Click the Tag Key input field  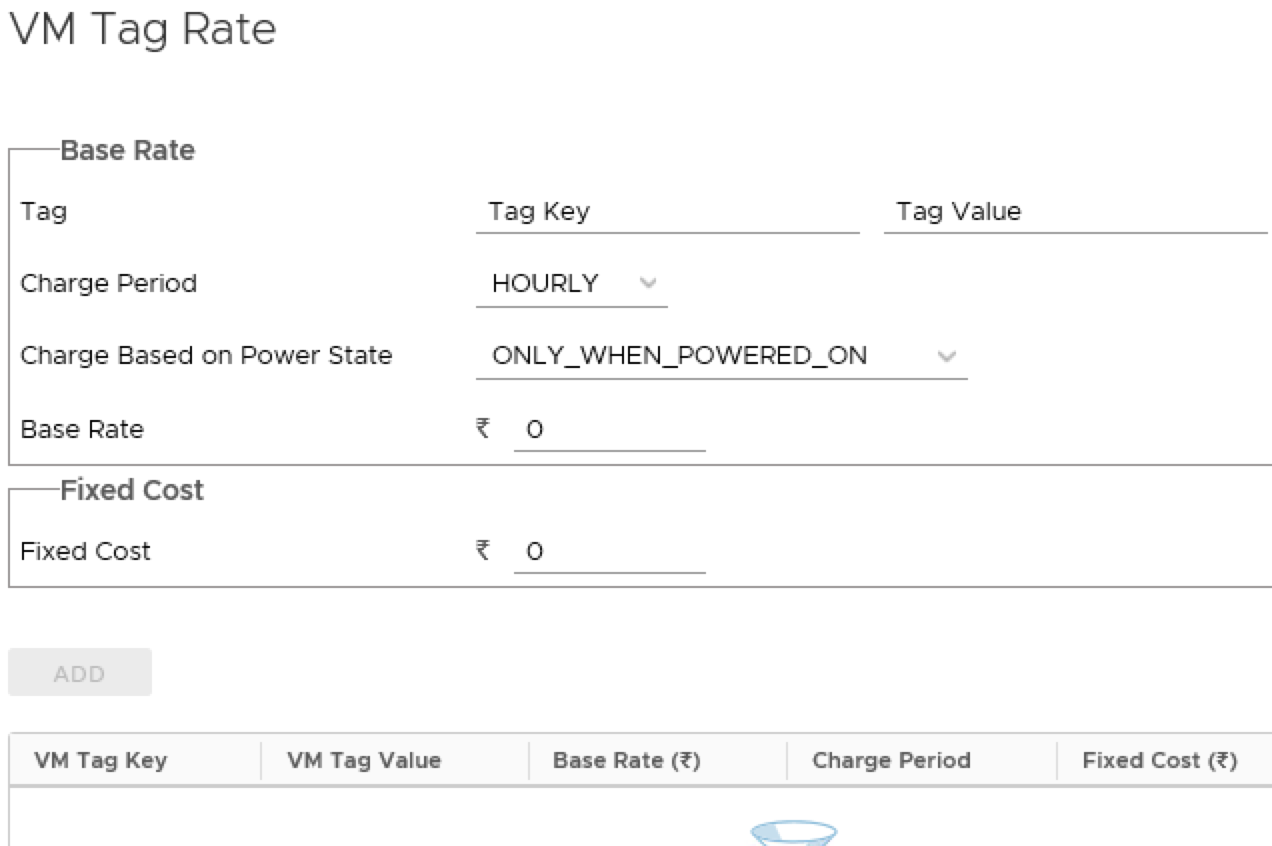click(667, 212)
